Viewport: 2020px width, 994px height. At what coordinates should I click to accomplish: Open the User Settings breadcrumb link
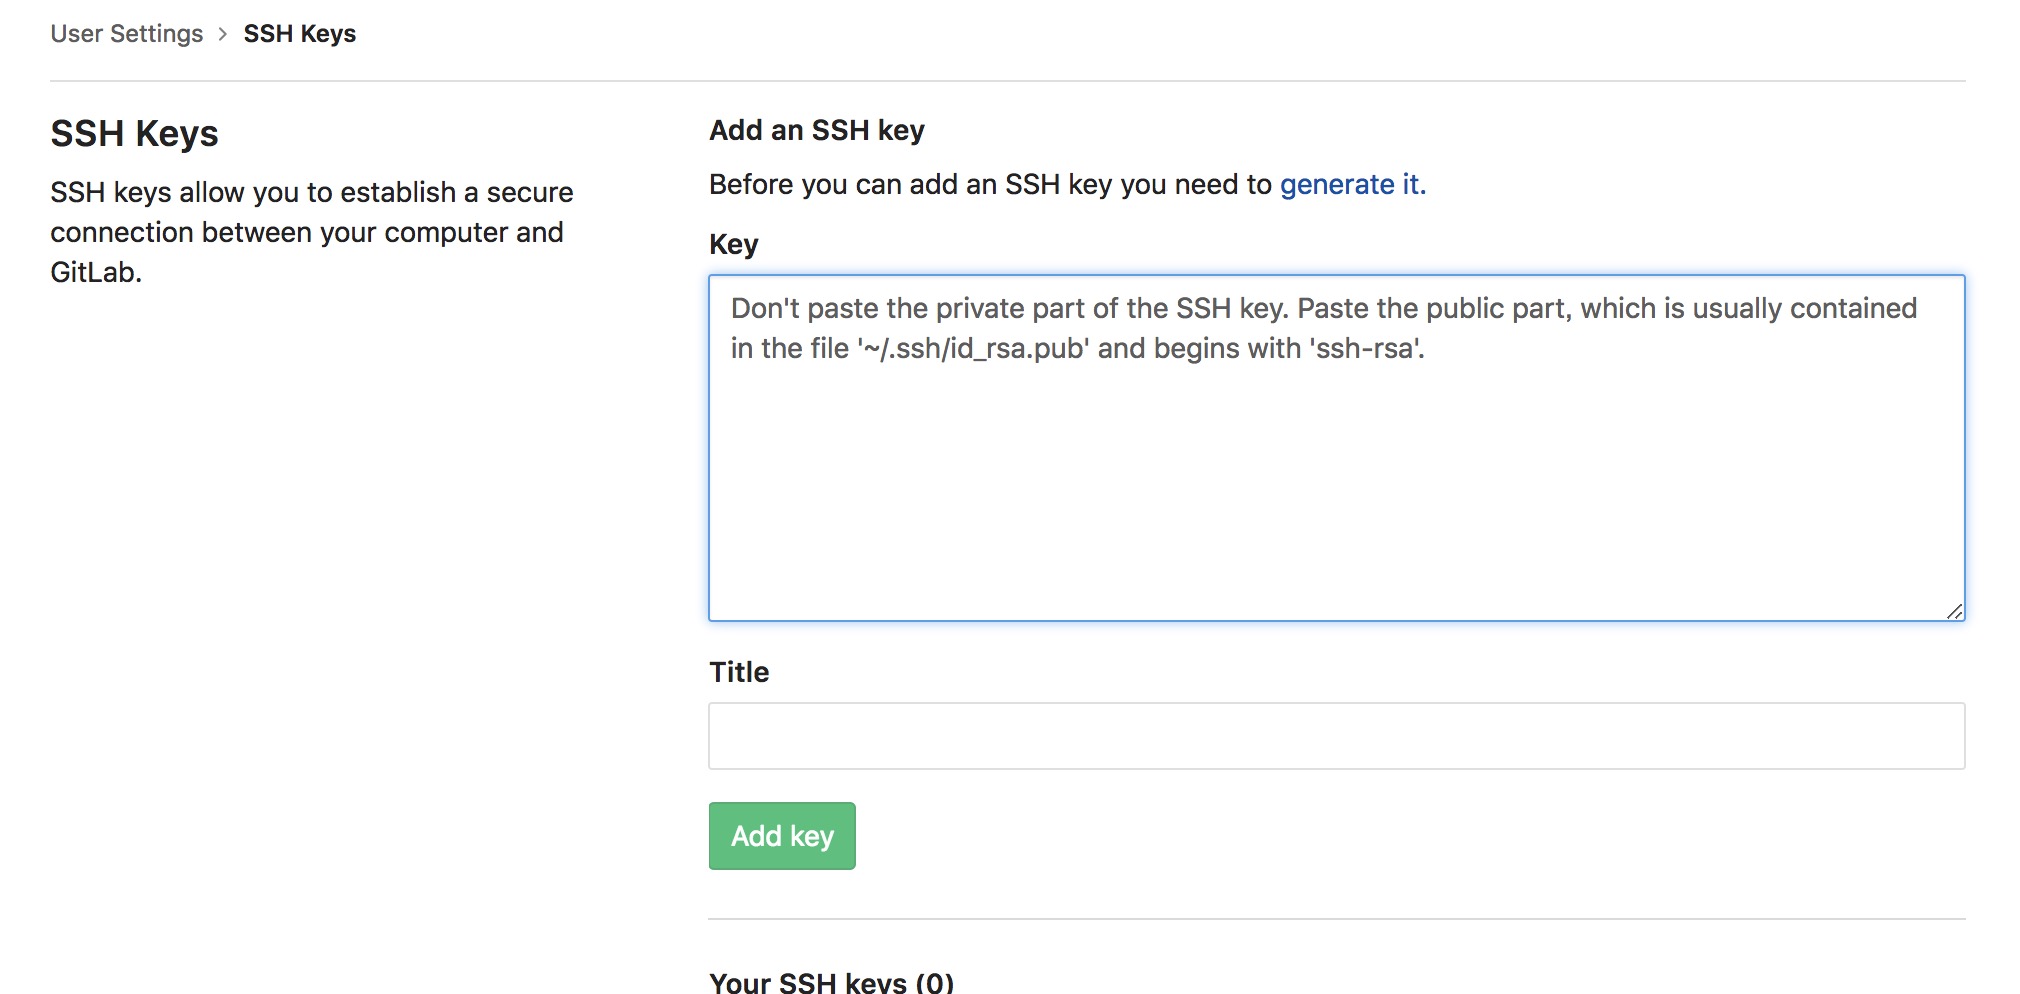pyautogui.click(x=126, y=34)
